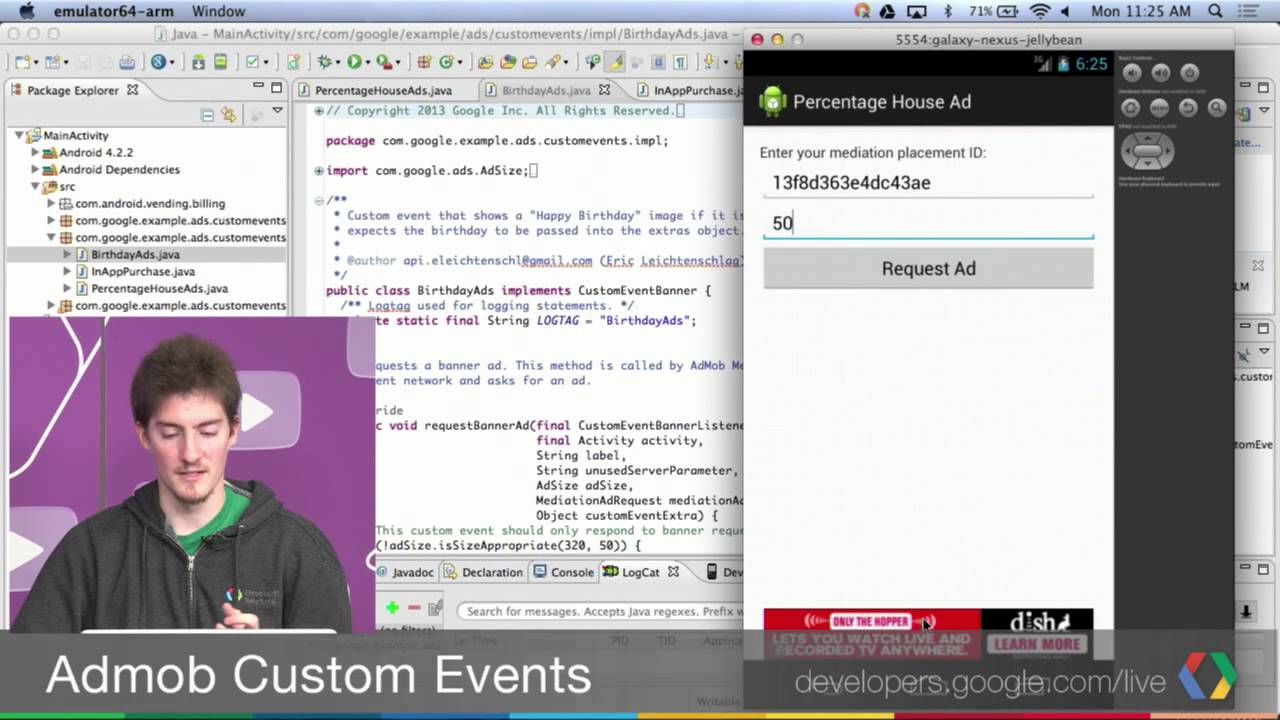Open the Android Virtual Device Manager icon

point(220,62)
